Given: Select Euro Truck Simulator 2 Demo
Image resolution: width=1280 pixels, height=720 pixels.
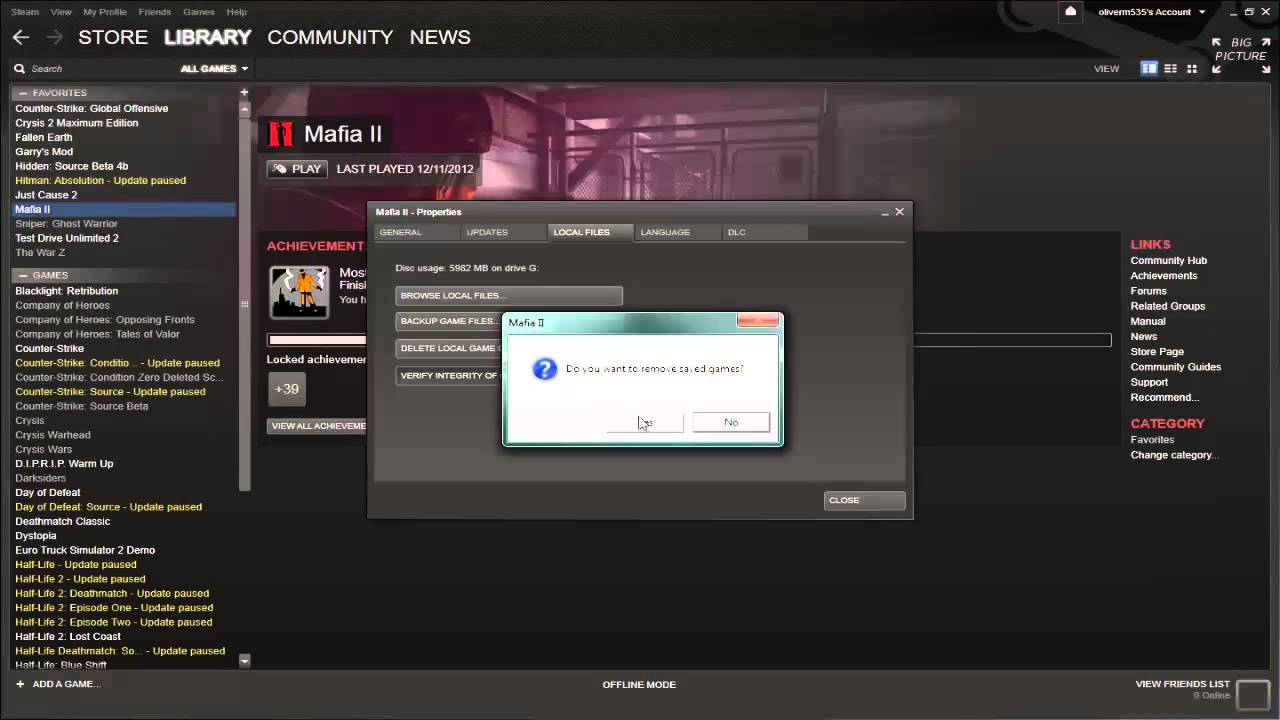Looking at the screenshot, I should (85, 550).
